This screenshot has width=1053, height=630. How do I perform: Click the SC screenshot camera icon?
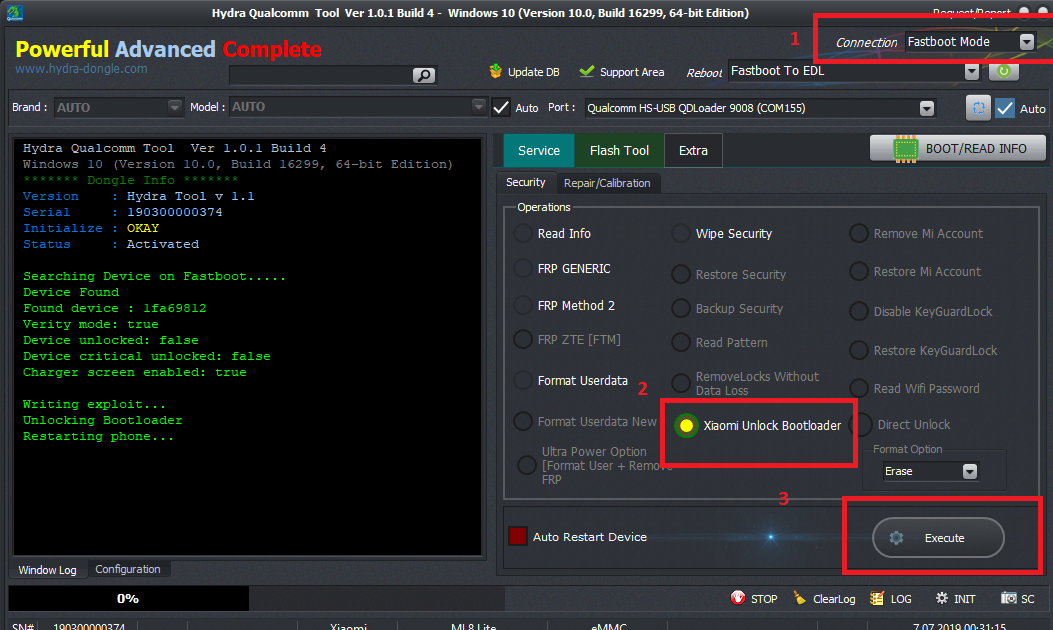pos(1008,598)
